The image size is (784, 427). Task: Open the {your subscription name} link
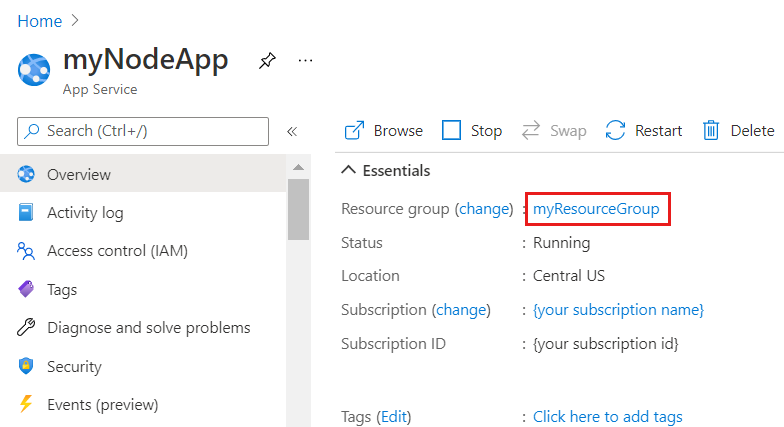pyautogui.click(x=618, y=310)
